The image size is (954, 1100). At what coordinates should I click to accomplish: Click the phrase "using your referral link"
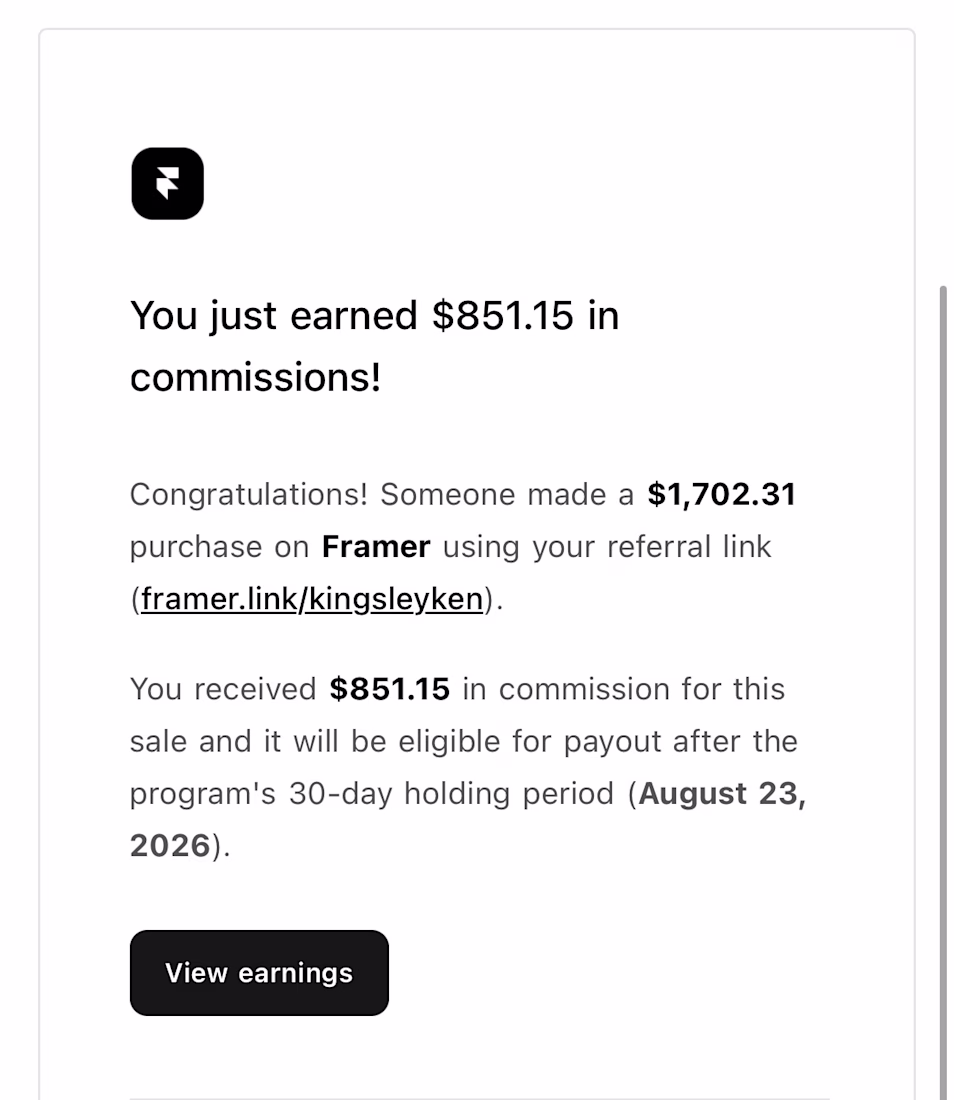[607, 547]
